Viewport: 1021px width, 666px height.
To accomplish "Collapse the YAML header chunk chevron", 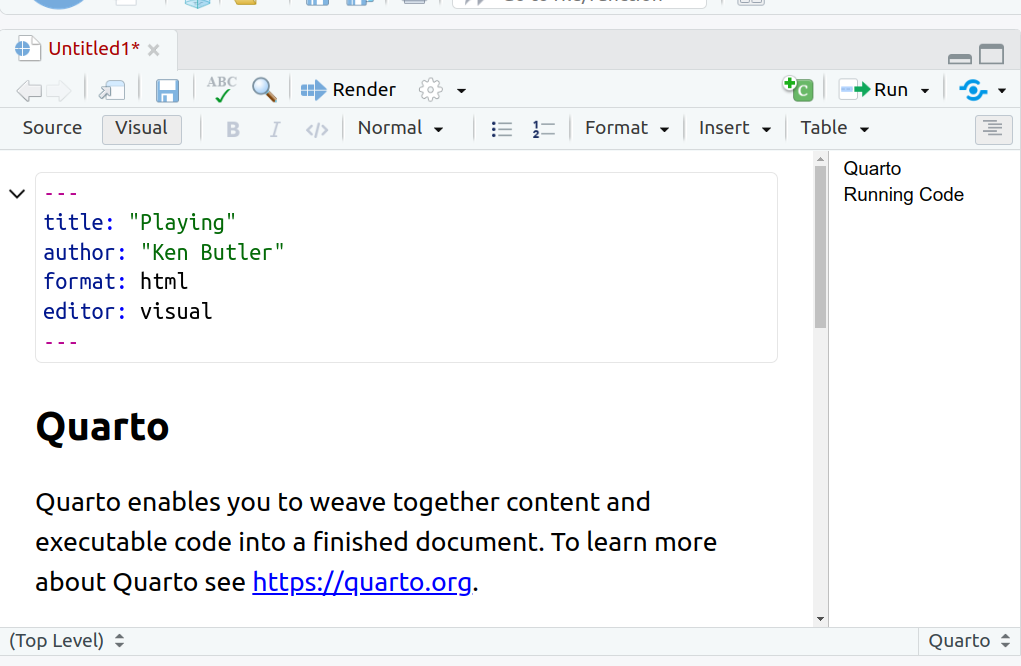I will pos(17,193).
